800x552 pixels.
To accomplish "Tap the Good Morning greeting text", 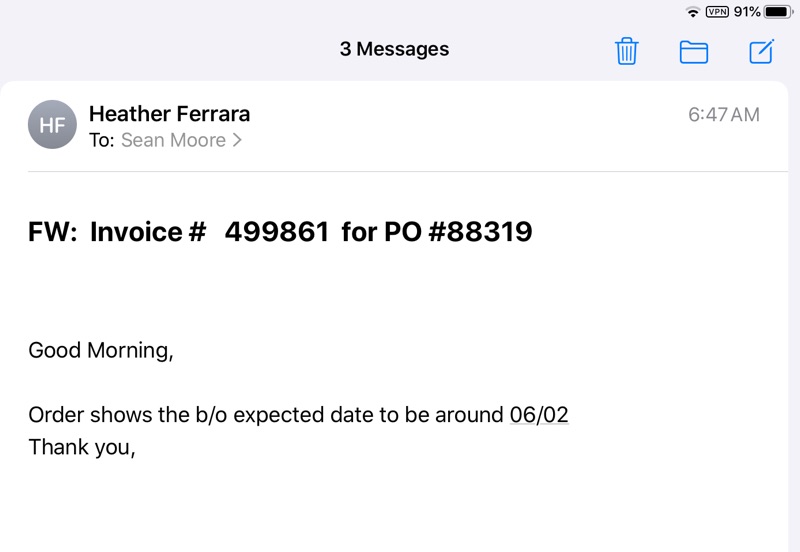I will (x=100, y=350).
